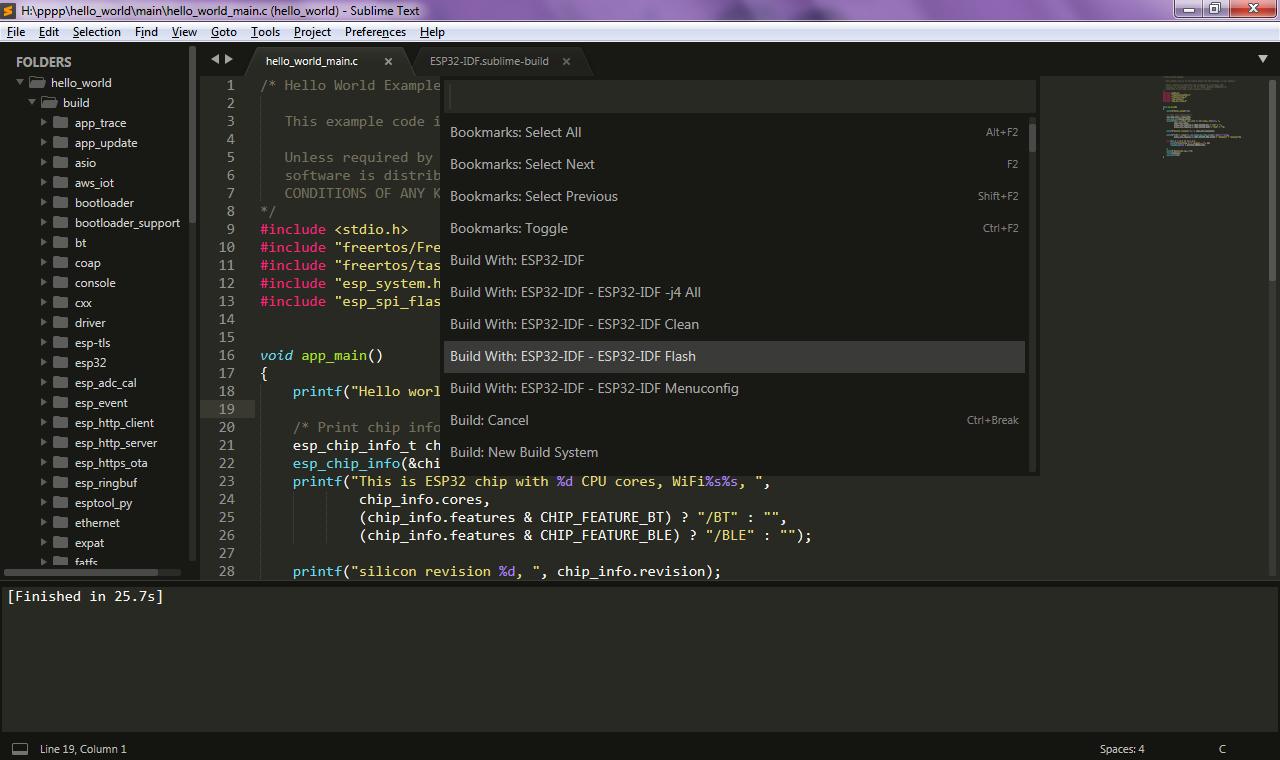
Task: Click the cxx folder icon
Action: tap(60, 303)
